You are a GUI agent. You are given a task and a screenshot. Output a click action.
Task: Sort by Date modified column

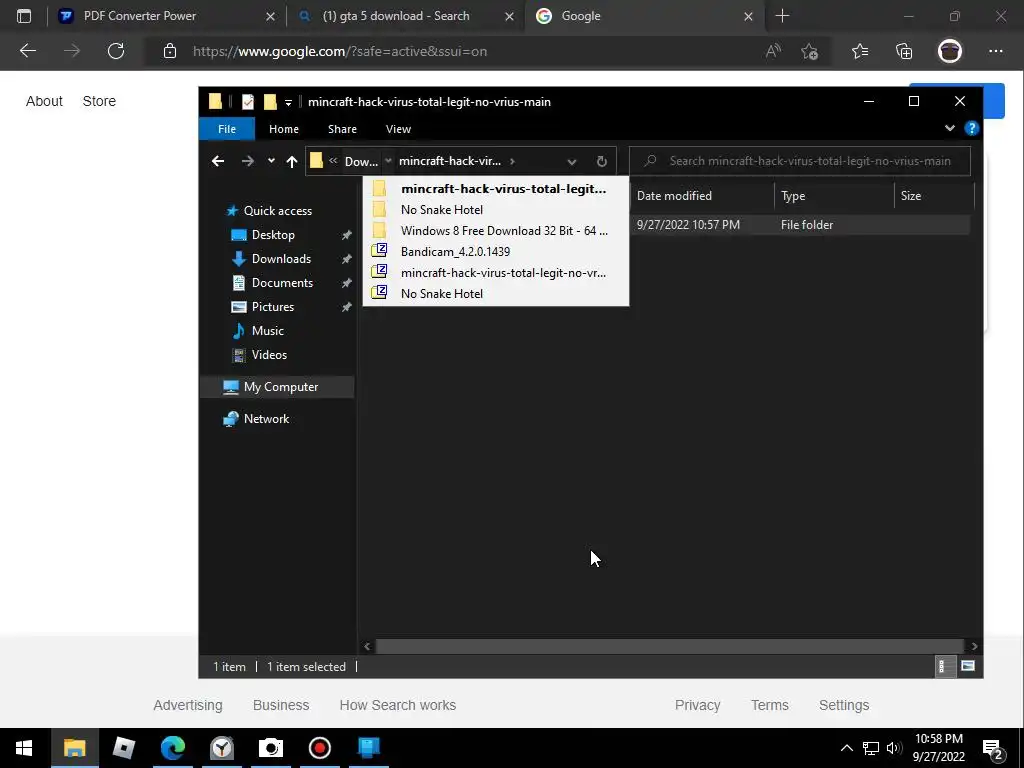pos(701,196)
